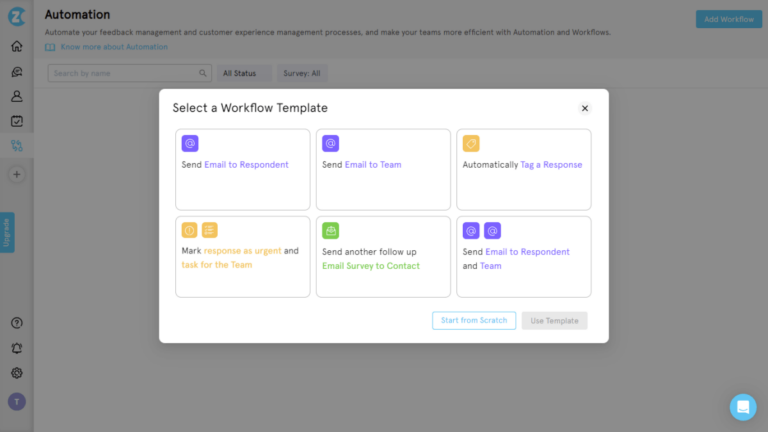Click the task list icon on Mark response card
The width and height of the screenshot is (768, 432).
[x=210, y=230]
